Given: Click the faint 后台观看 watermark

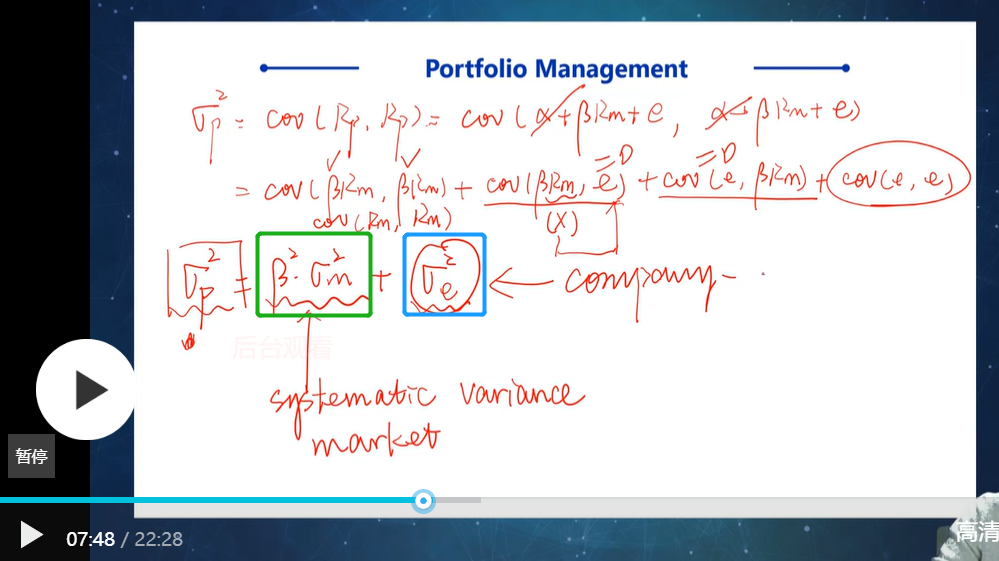Looking at the screenshot, I should coord(282,348).
